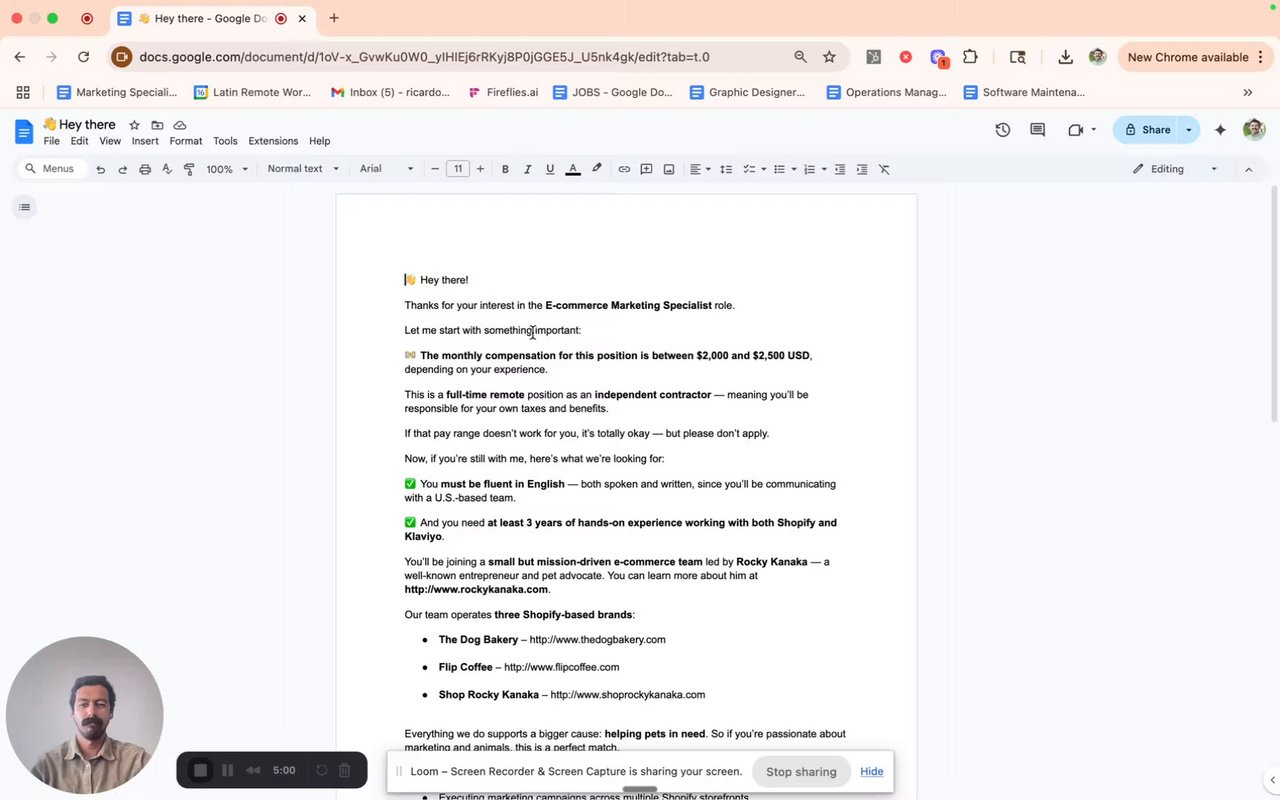The width and height of the screenshot is (1280, 800).
Task: Insert a link using the toolbar
Action: pyautogui.click(x=624, y=169)
